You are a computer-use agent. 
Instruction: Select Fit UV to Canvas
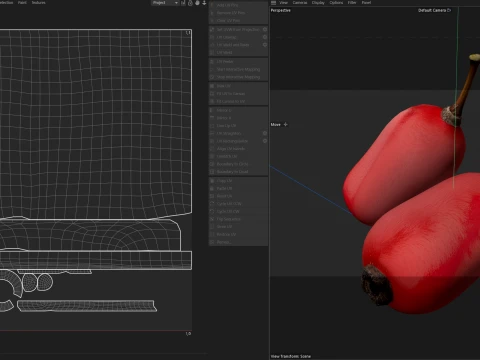[238, 94]
